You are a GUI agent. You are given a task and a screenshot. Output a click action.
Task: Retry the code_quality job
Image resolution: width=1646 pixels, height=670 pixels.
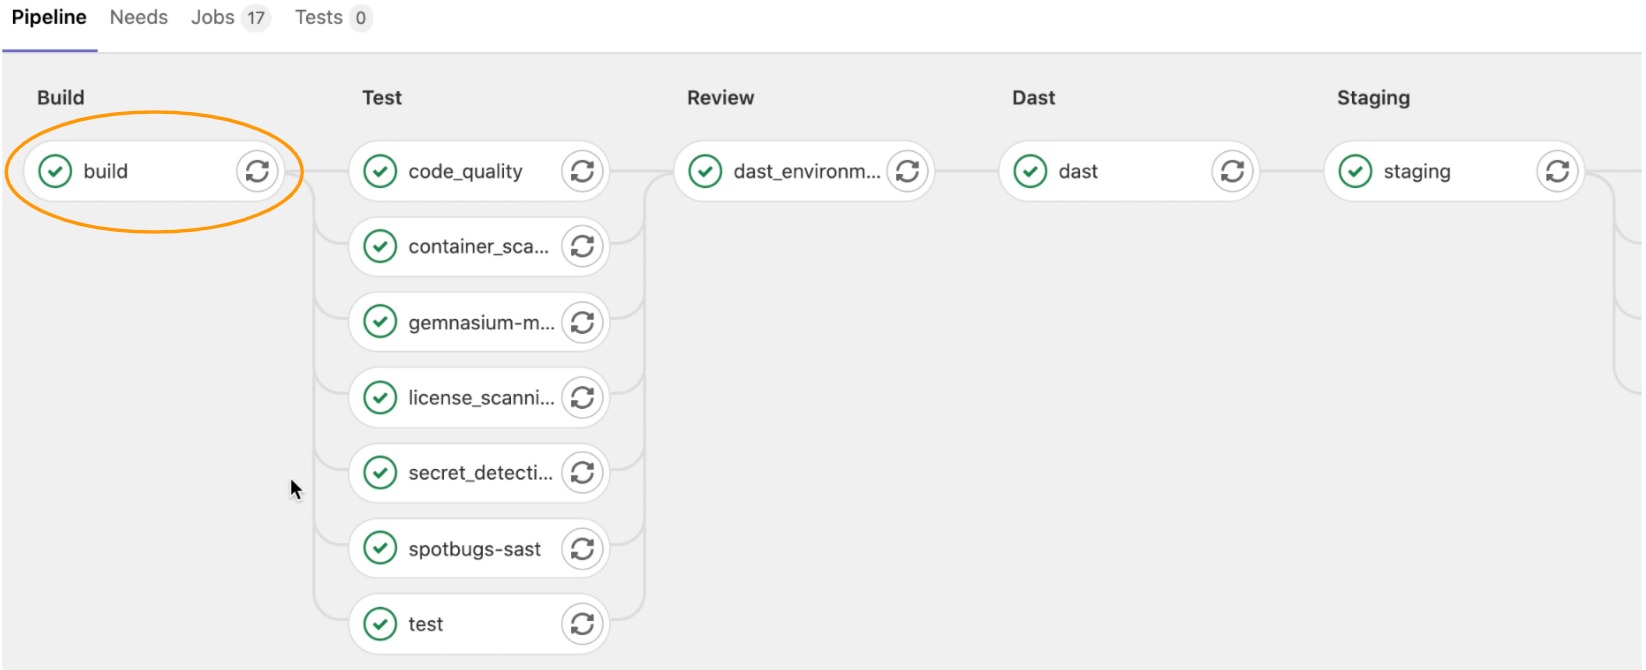582,171
